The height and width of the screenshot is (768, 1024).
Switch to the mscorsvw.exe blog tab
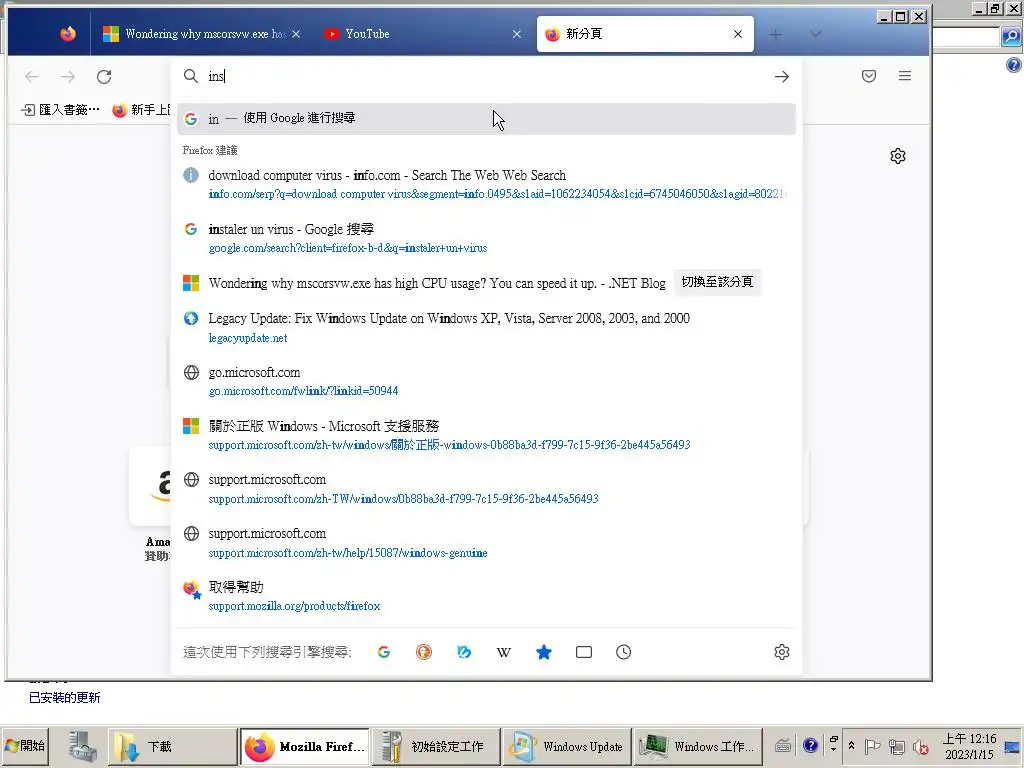click(201, 34)
